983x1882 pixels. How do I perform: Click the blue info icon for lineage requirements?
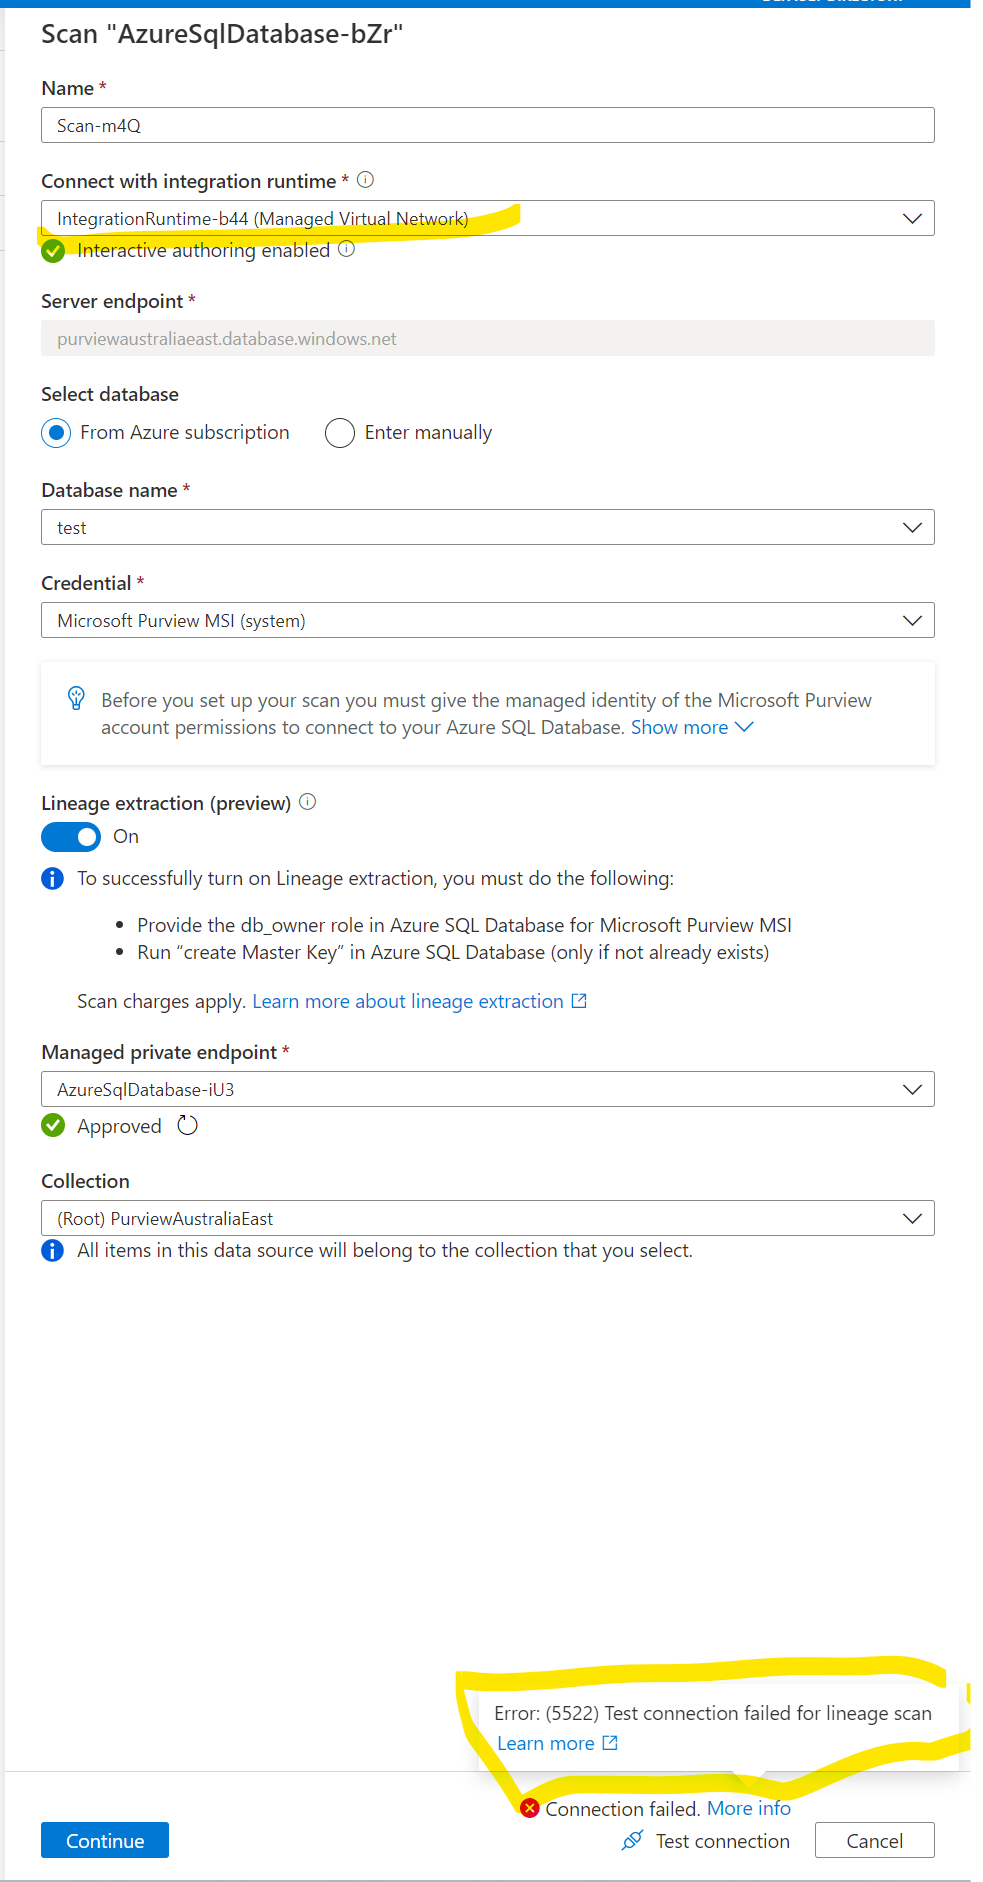tap(52, 879)
